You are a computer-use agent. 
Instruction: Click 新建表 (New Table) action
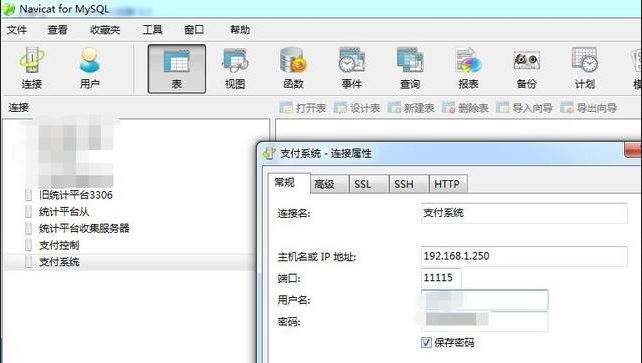point(411,108)
